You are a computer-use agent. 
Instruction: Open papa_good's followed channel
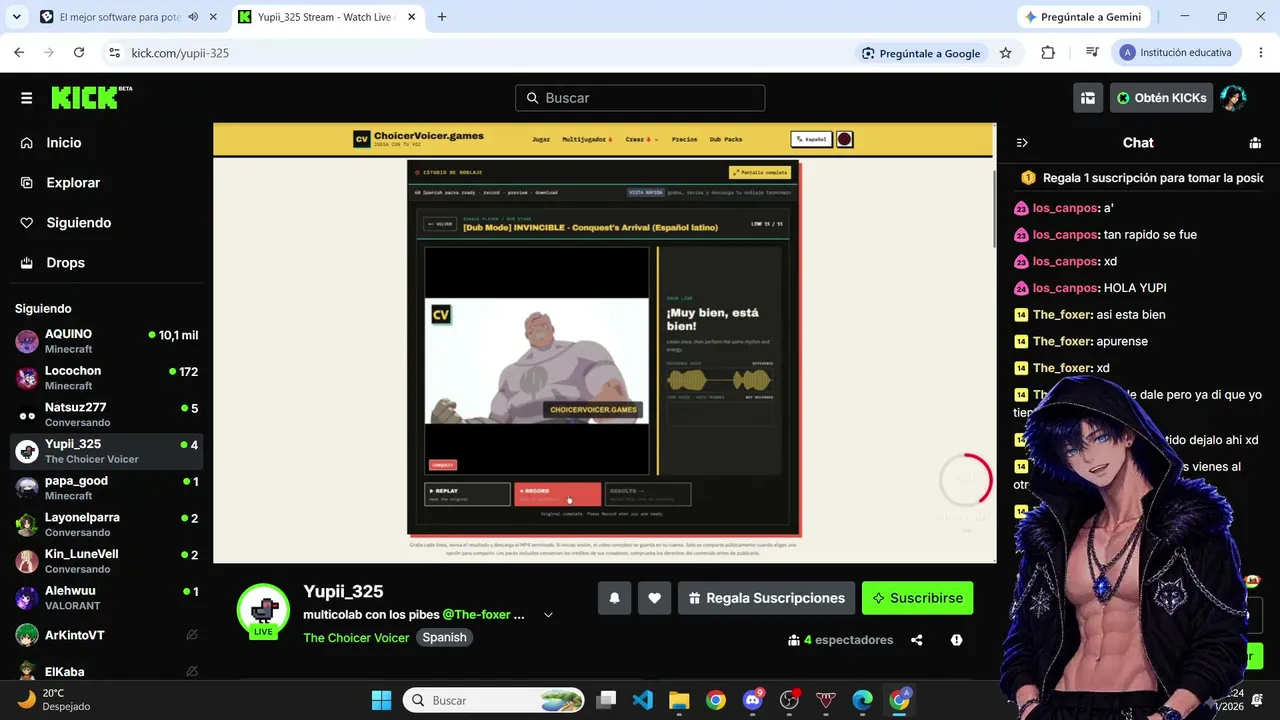point(107,488)
